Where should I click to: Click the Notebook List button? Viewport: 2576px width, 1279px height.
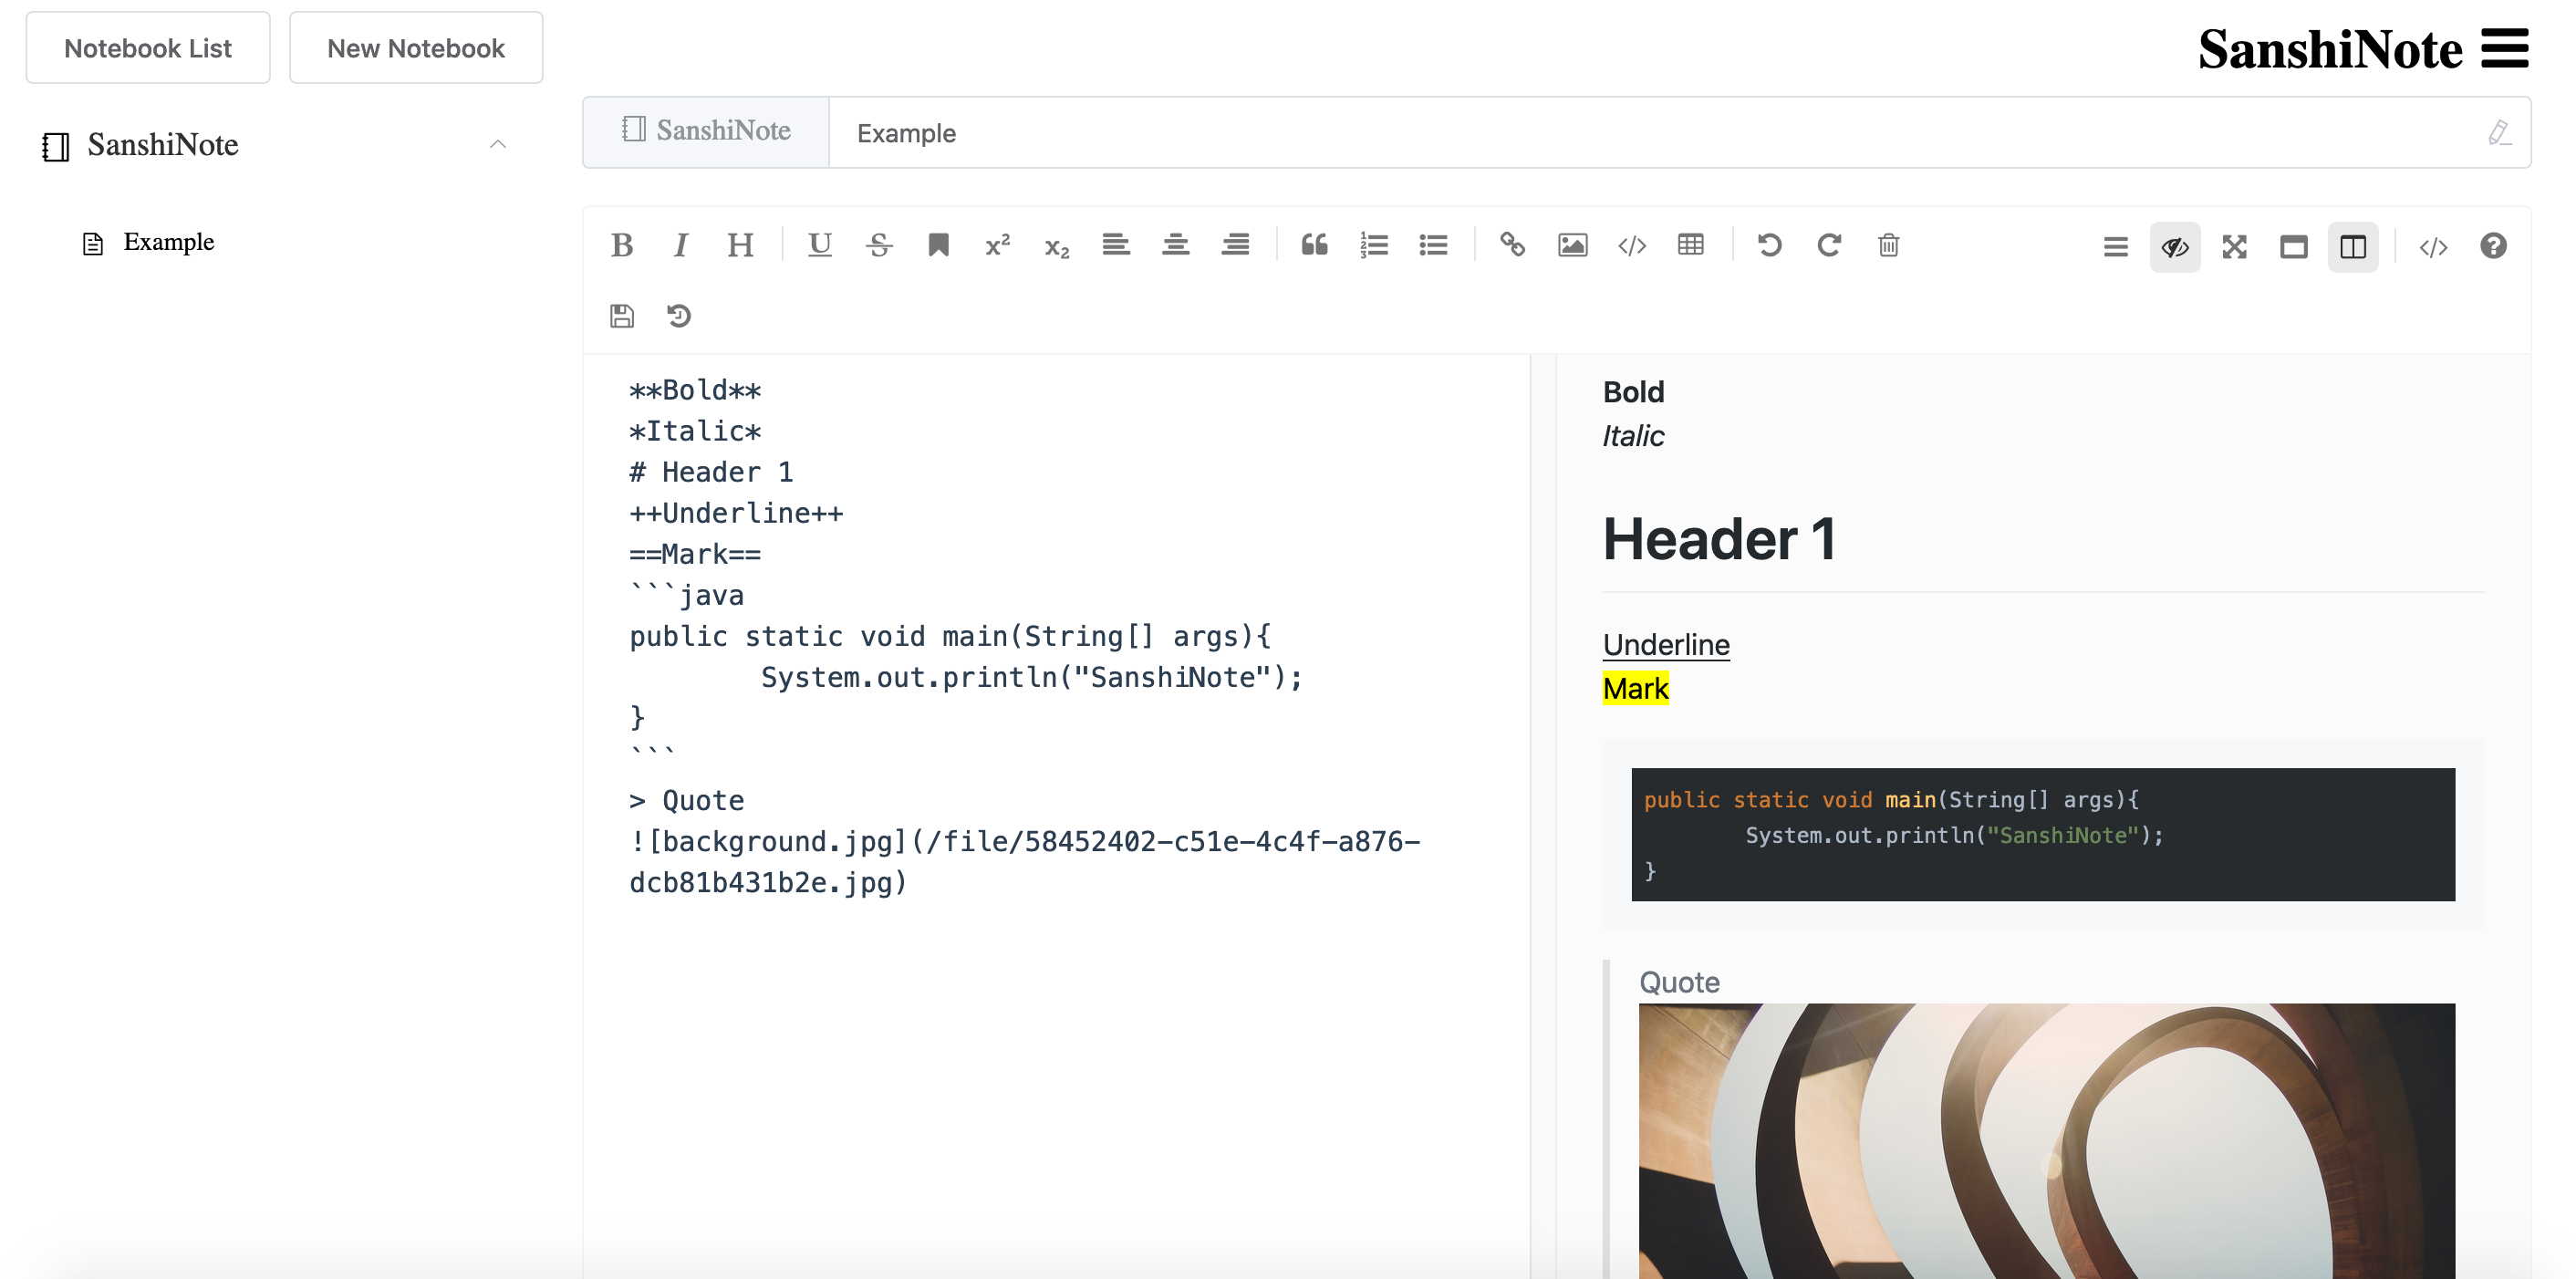(x=148, y=48)
